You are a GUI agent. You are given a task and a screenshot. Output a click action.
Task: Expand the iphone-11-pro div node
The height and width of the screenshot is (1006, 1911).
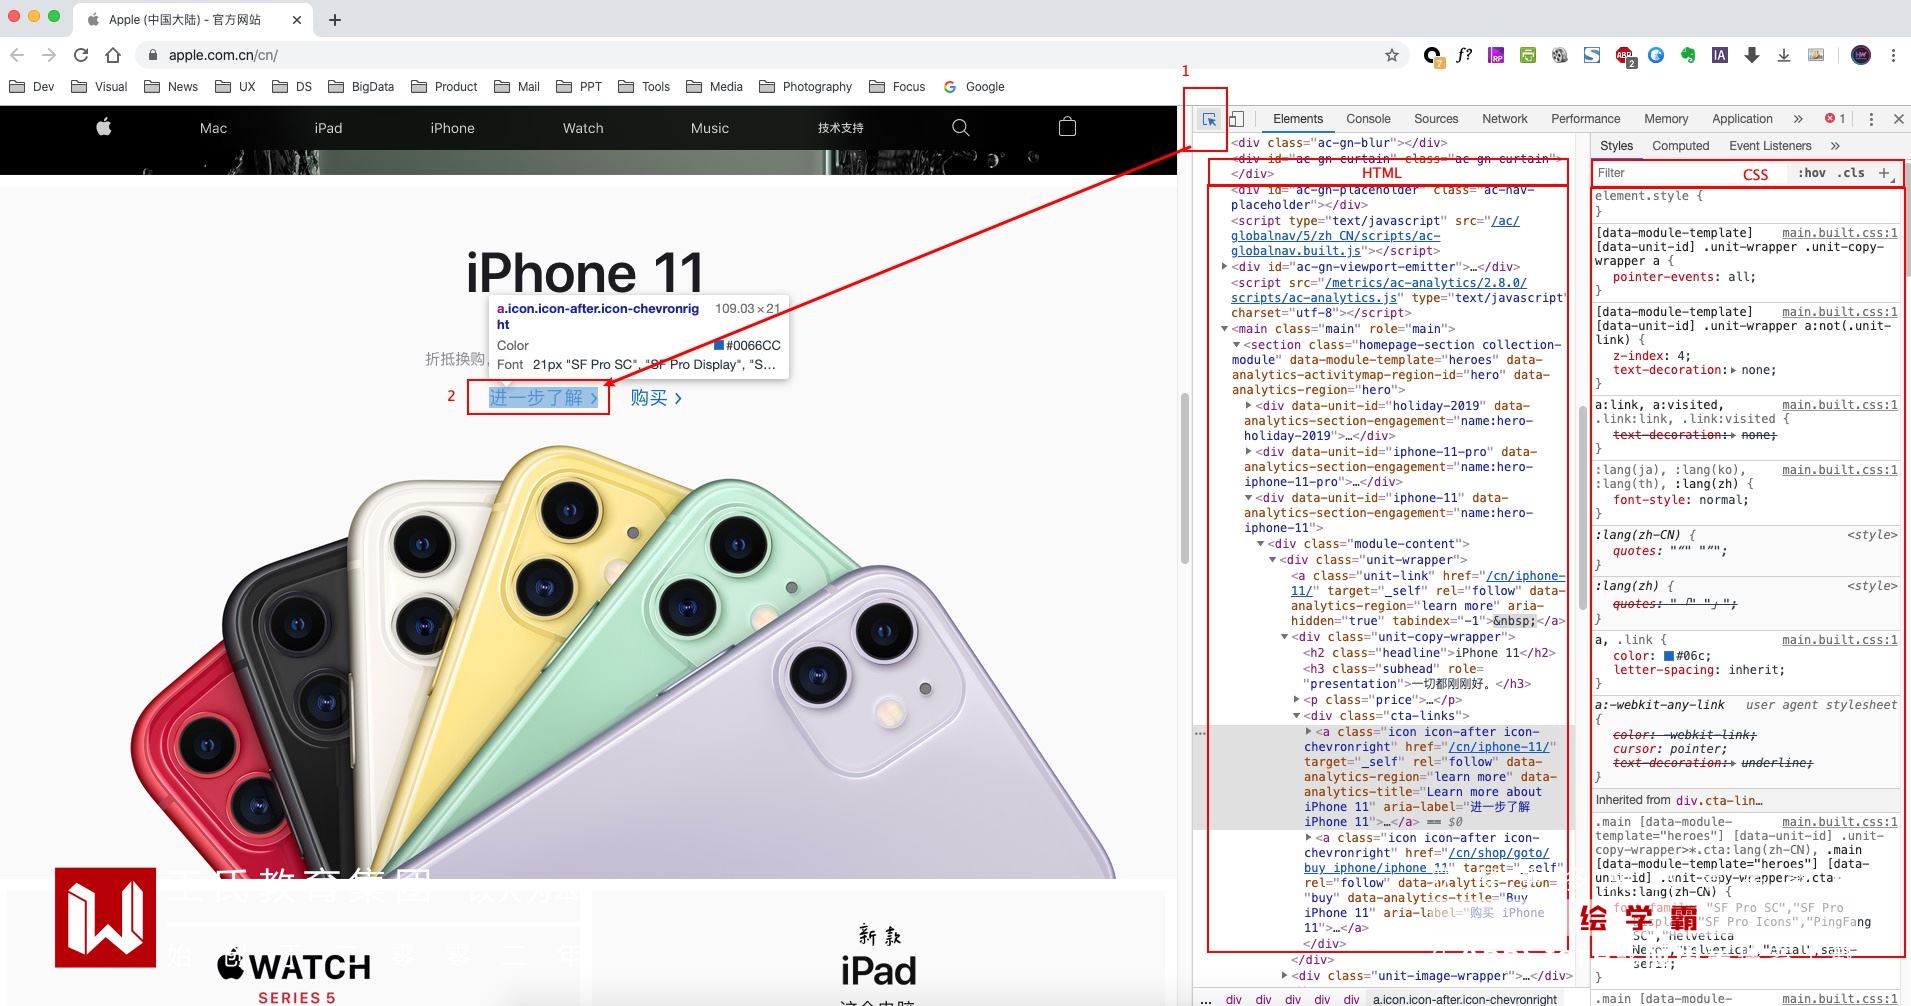click(1249, 452)
